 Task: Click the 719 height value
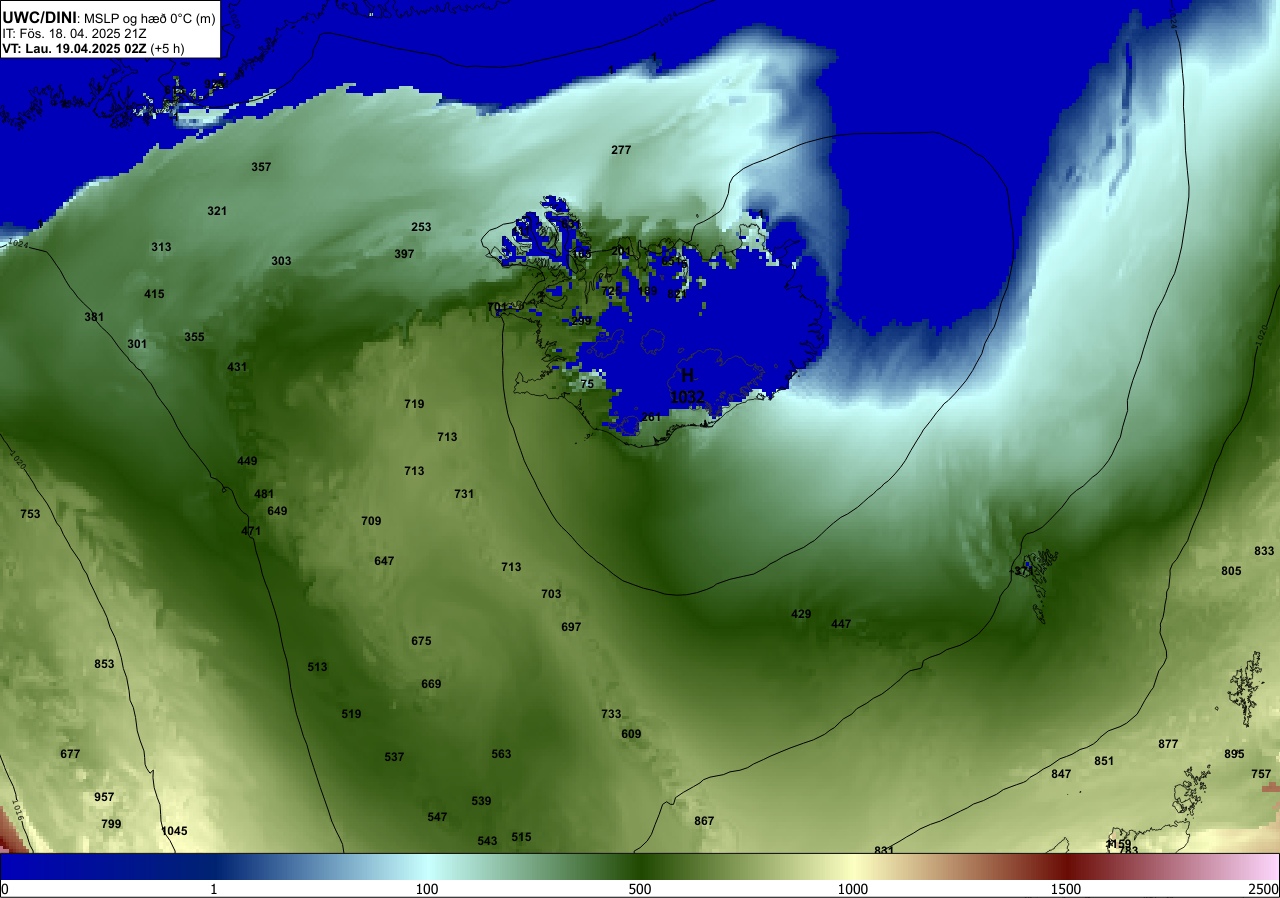(x=414, y=404)
